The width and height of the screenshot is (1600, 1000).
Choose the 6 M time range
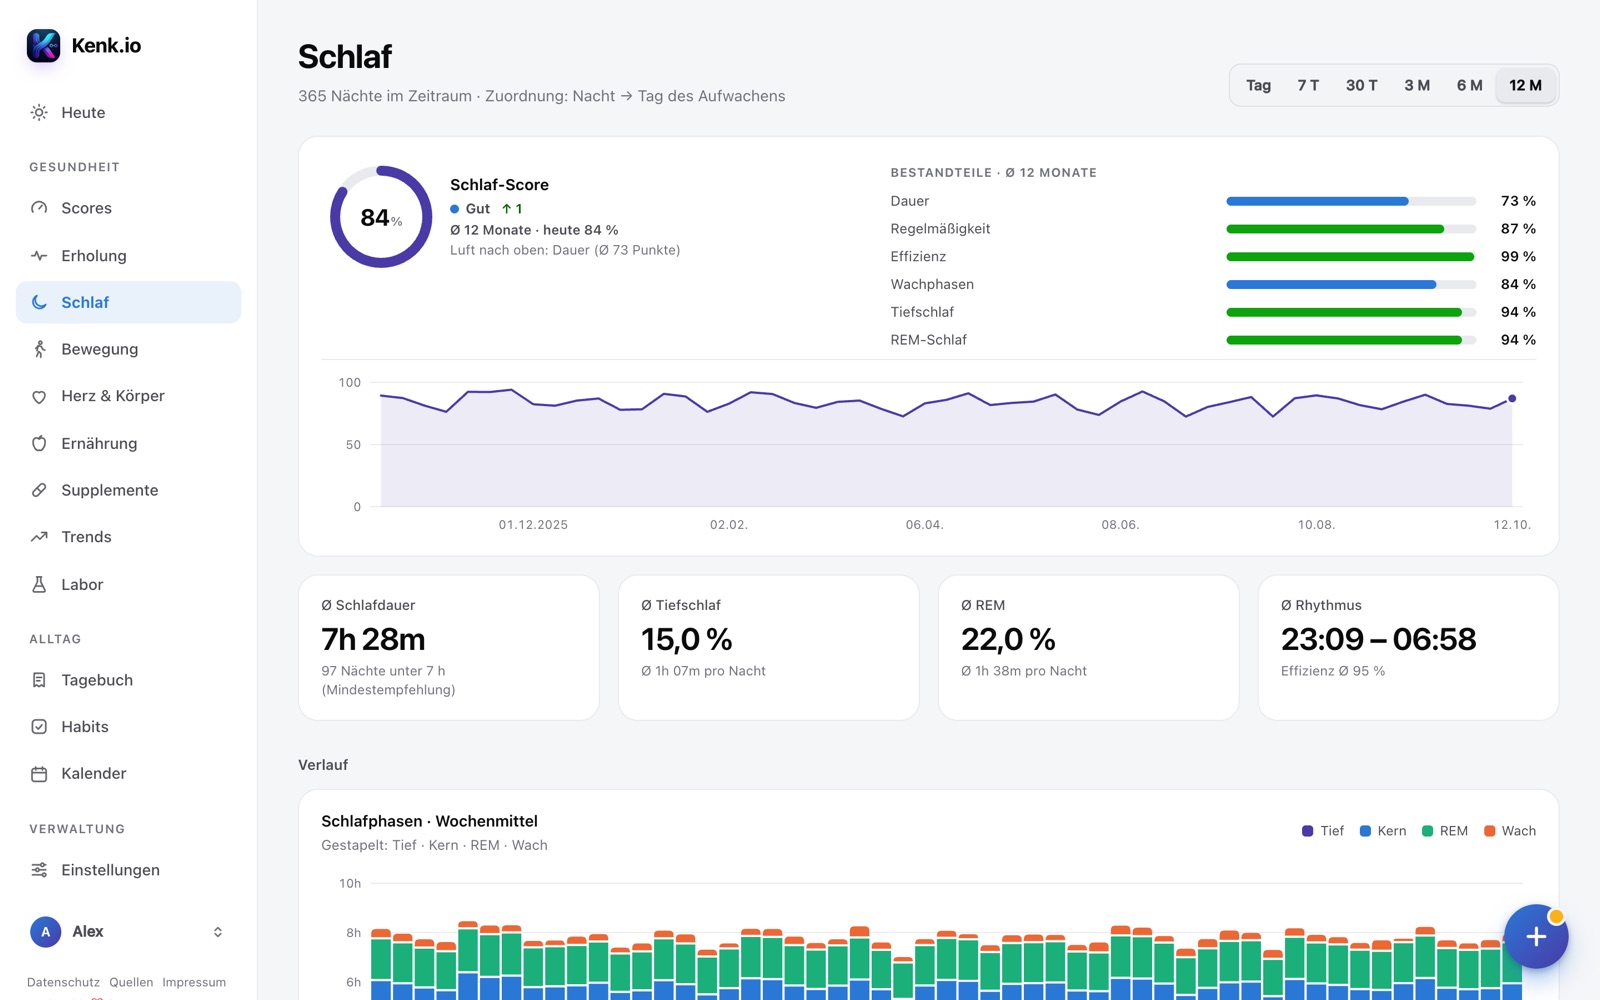(1469, 86)
